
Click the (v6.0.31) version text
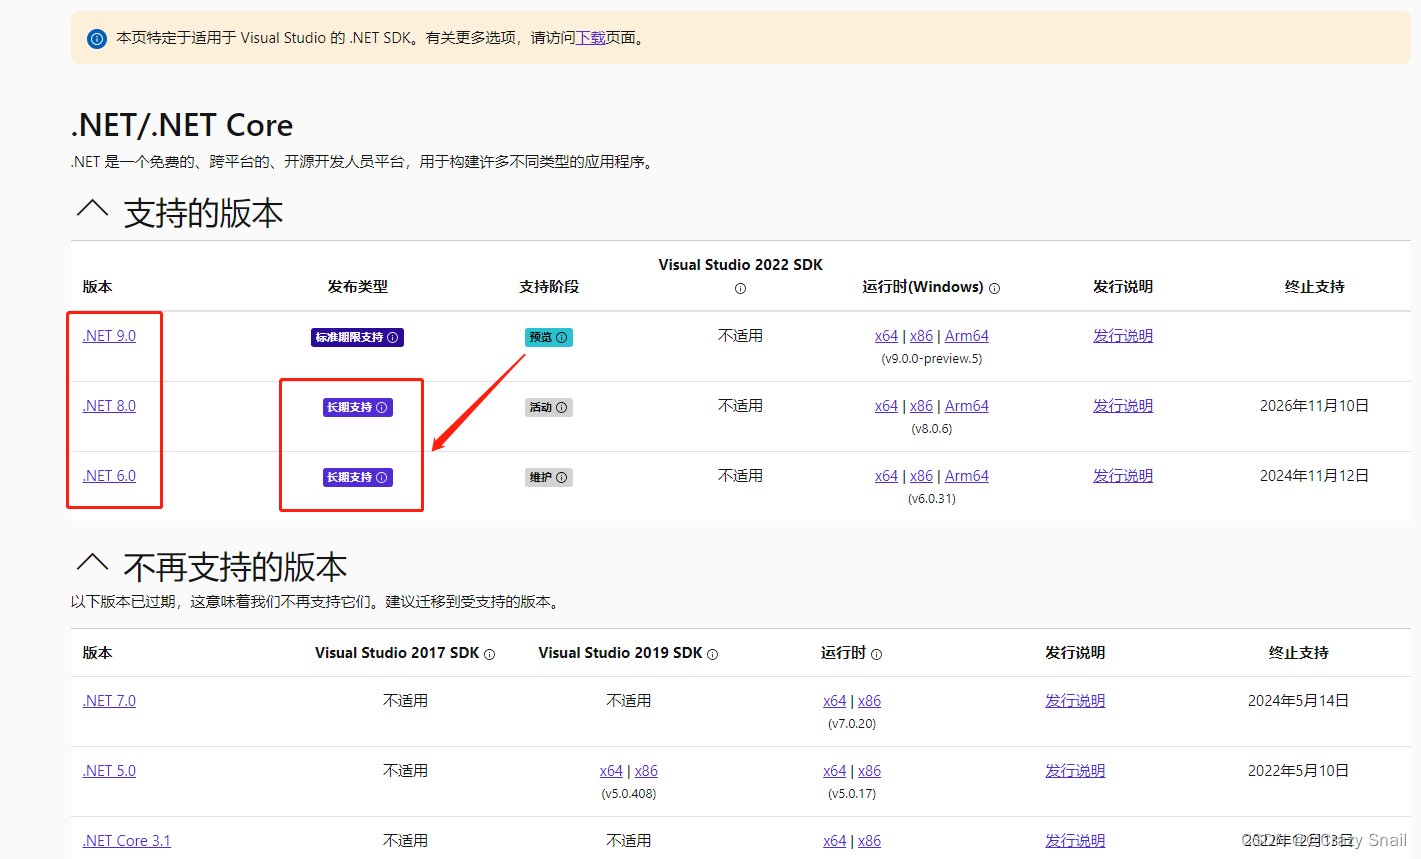pyautogui.click(x=932, y=499)
